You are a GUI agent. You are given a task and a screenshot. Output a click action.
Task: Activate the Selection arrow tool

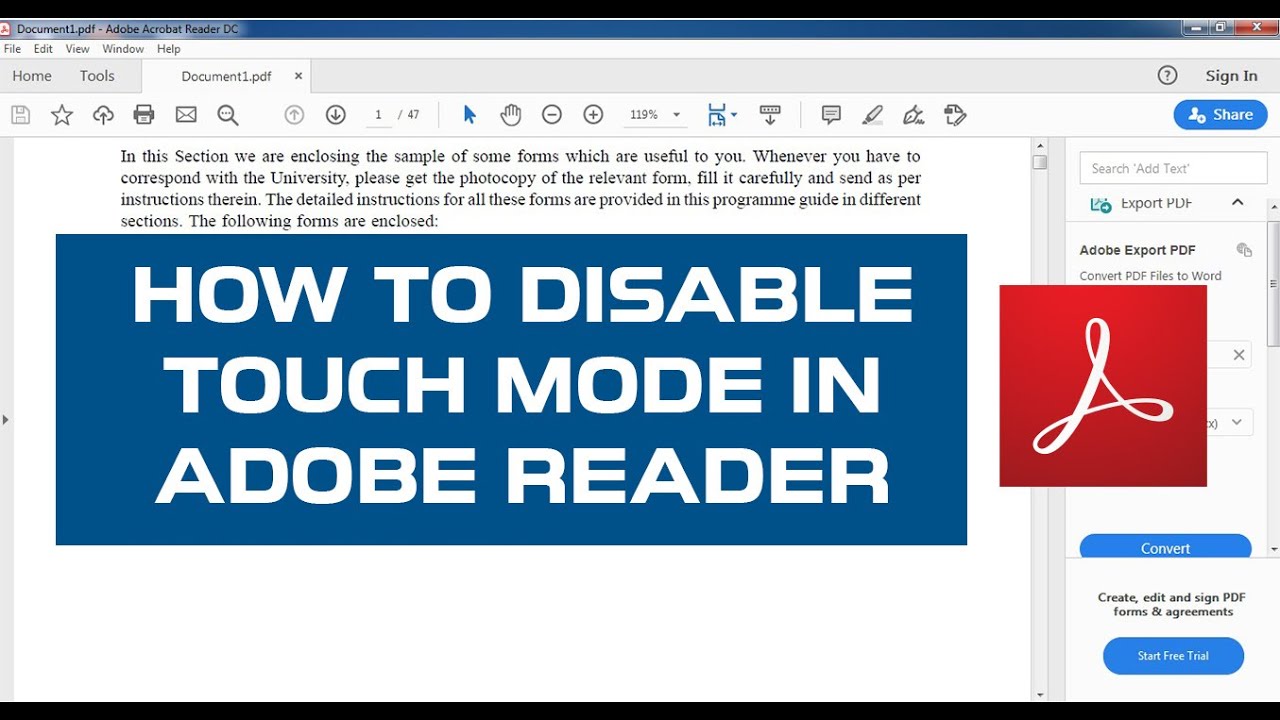coord(469,115)
